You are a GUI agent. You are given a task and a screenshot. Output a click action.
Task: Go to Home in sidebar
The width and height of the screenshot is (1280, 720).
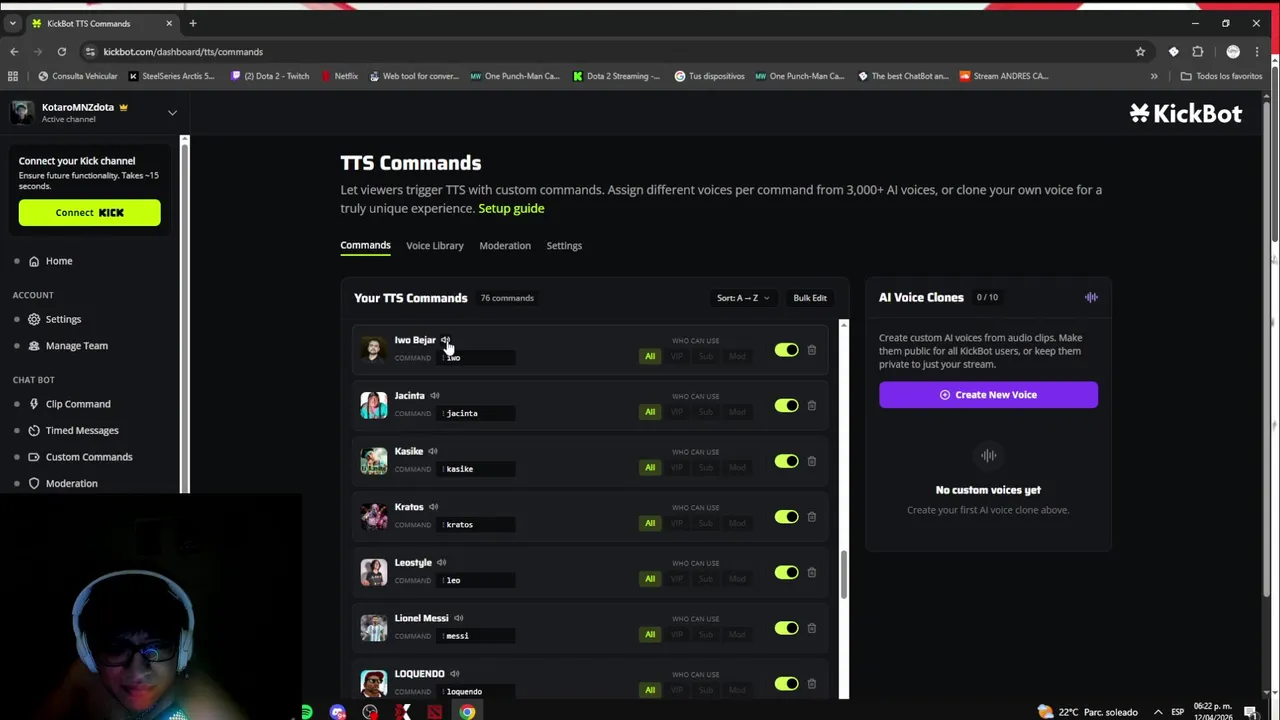[x=59, y=261]
